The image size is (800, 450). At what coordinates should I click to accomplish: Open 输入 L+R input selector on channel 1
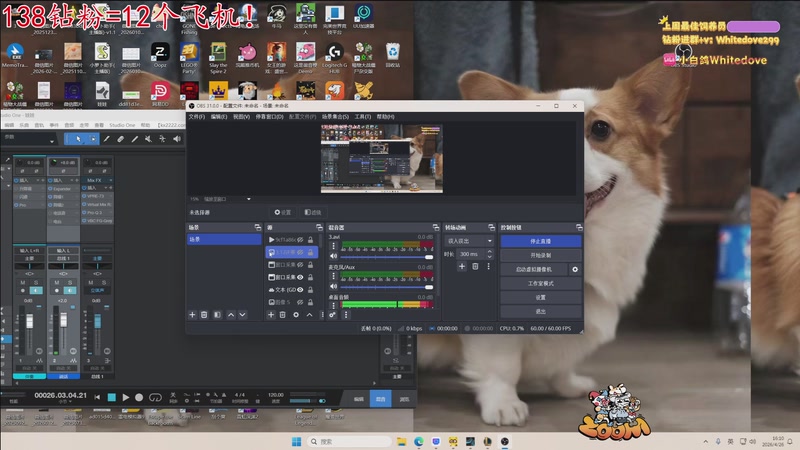pos(30,251)
